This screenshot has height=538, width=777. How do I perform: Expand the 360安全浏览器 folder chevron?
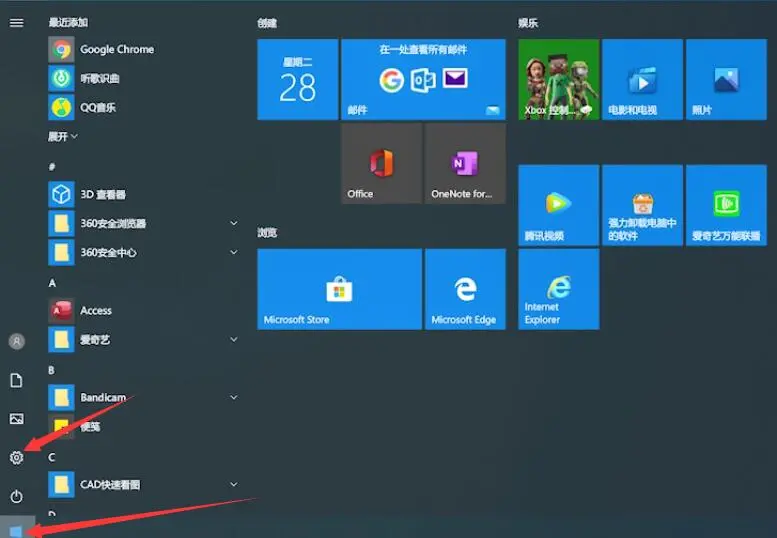pos(234,223)
